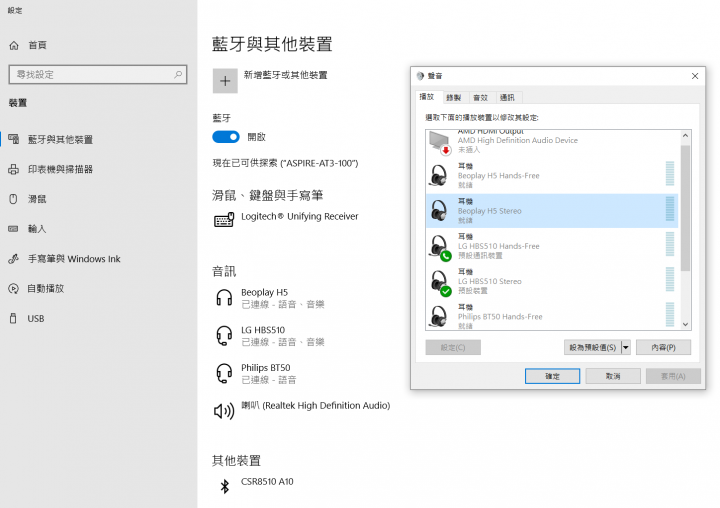720x508 pixels.
Task: Select the AMD HDMI Output device icon
Action: 440,142
